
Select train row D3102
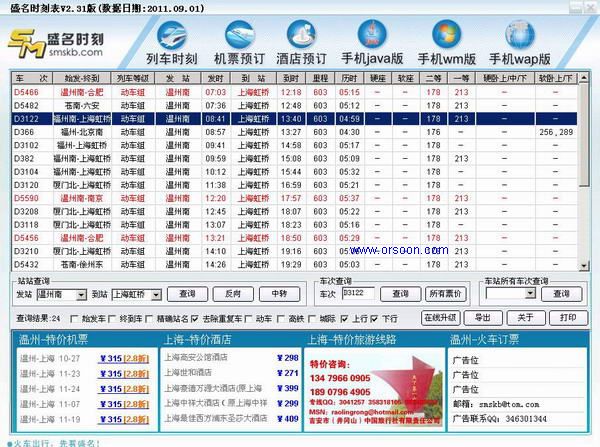(295, 145)
